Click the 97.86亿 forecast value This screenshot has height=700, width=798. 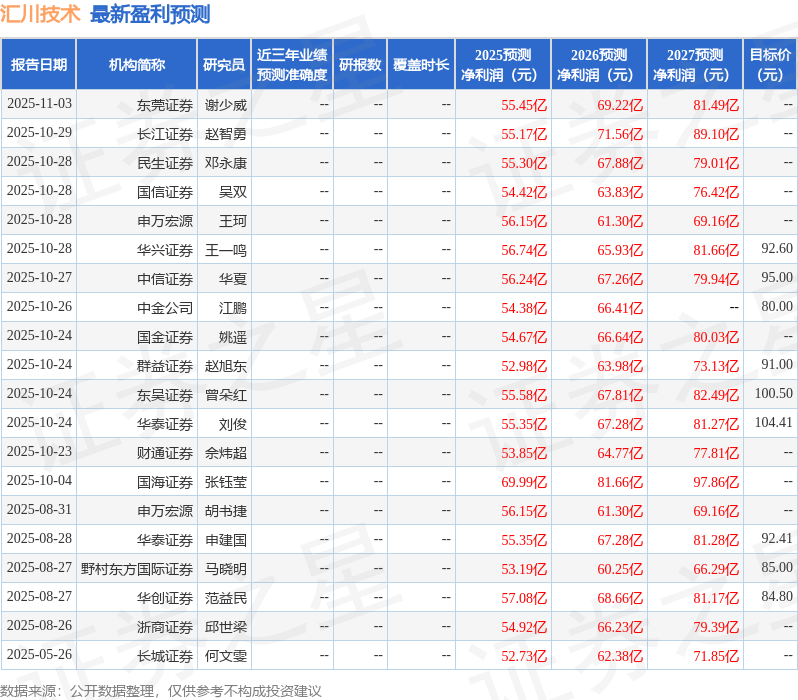[716, 483]
